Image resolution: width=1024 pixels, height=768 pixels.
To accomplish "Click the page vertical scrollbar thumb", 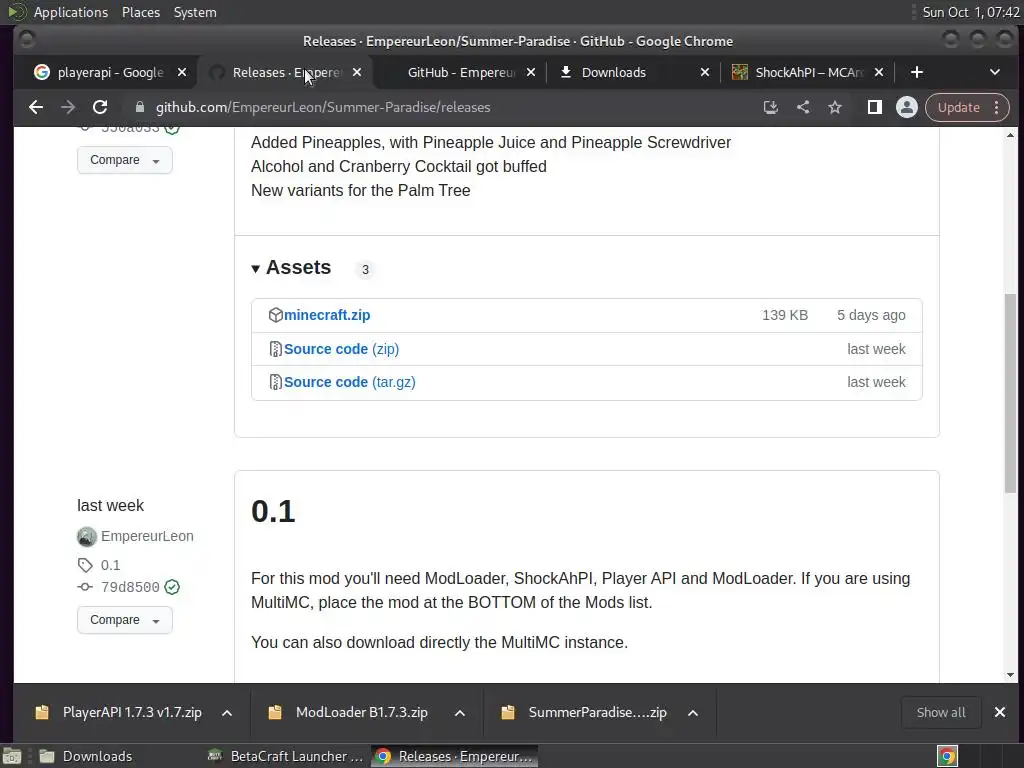I will coord(1010,393).
